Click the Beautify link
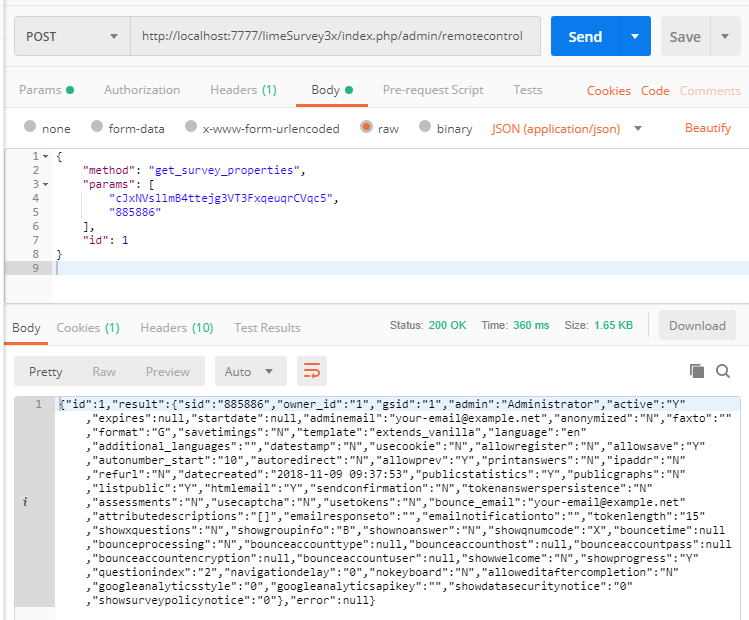The width and height of the screenshot is (749, 620). coord(707,128)
